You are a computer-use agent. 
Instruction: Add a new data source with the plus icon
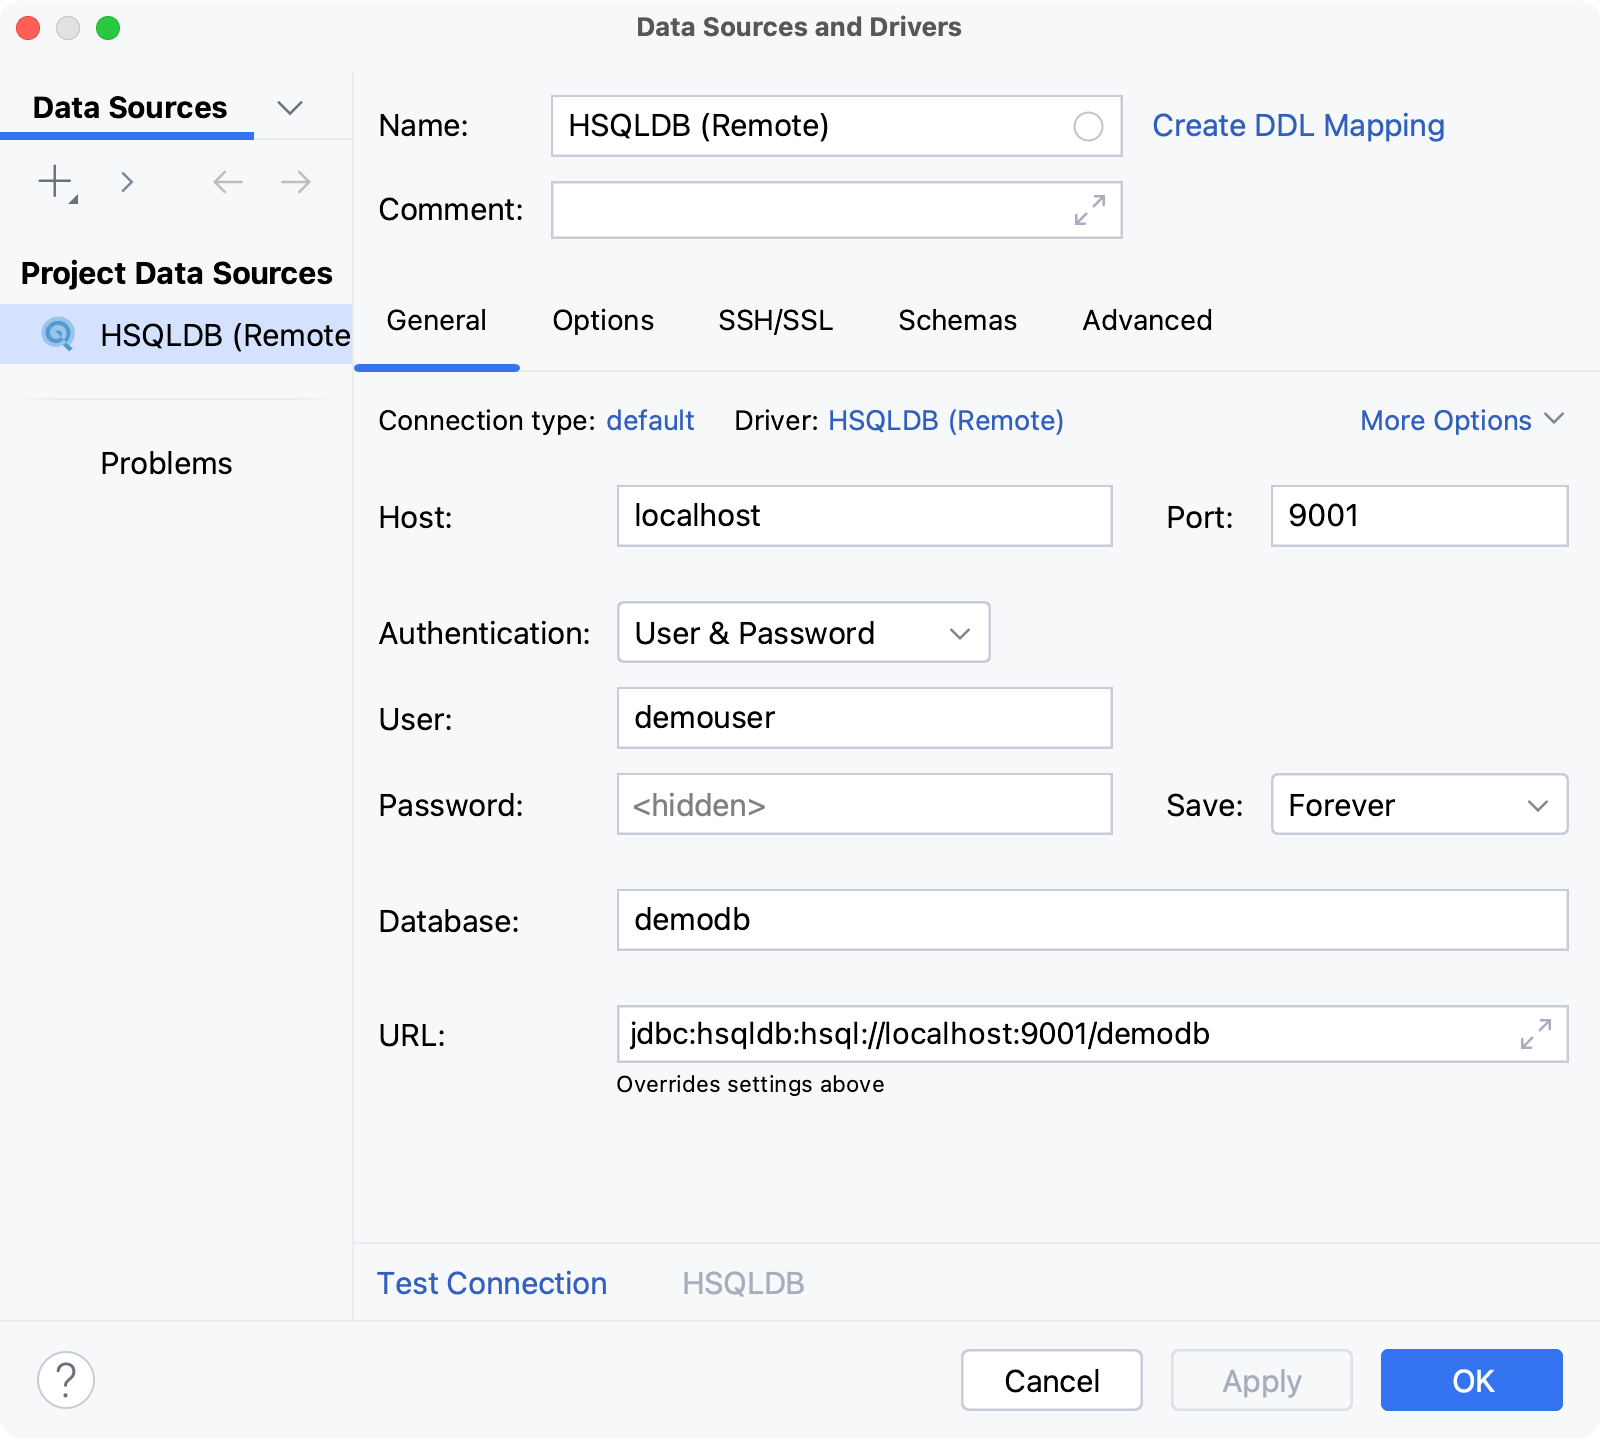click(54, 182)
